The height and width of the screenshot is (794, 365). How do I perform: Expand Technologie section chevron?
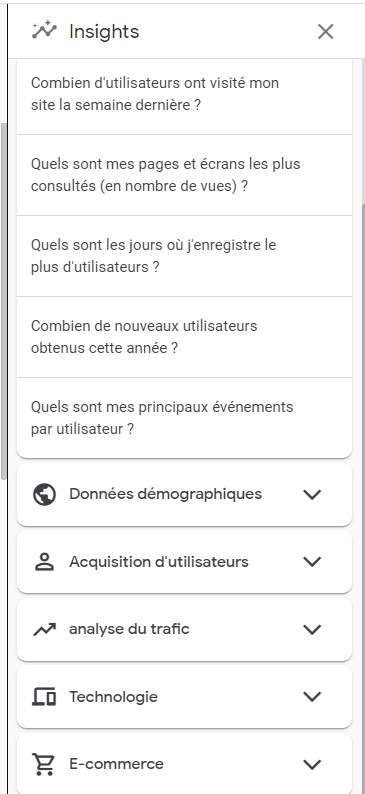pos(312,697)
